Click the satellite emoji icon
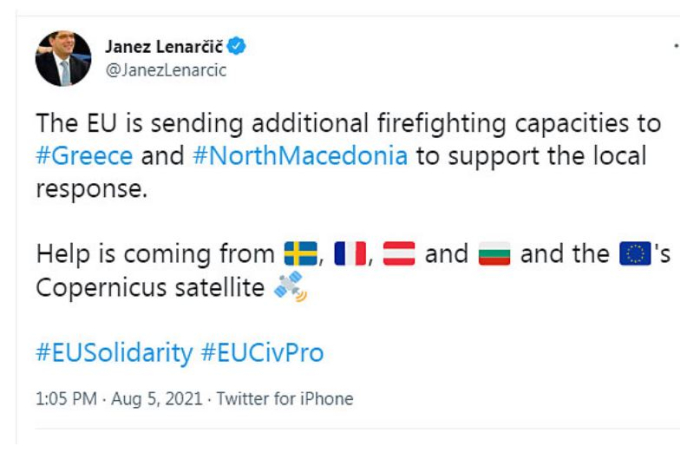Image resolution: width=700 pixels, height=453 pixels. 290,288
